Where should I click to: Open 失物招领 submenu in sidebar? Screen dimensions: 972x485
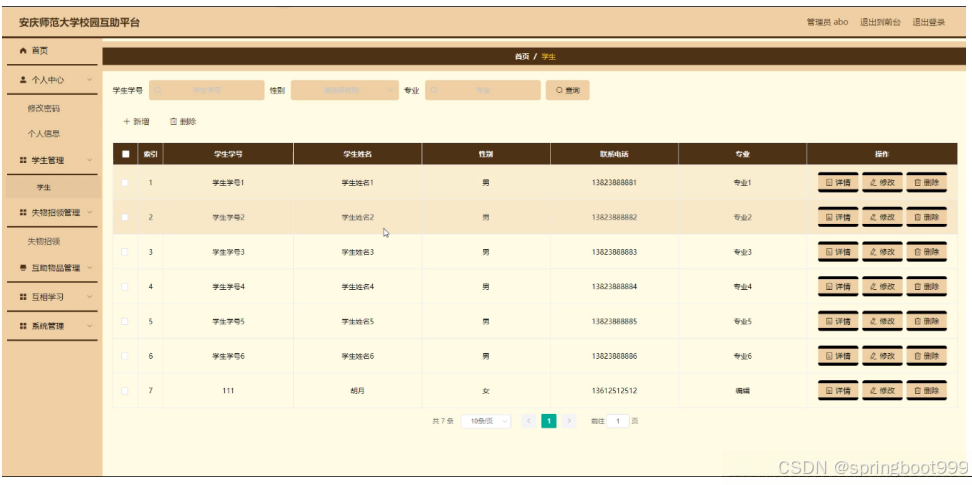pyautogui.click(x=43, y=241)
